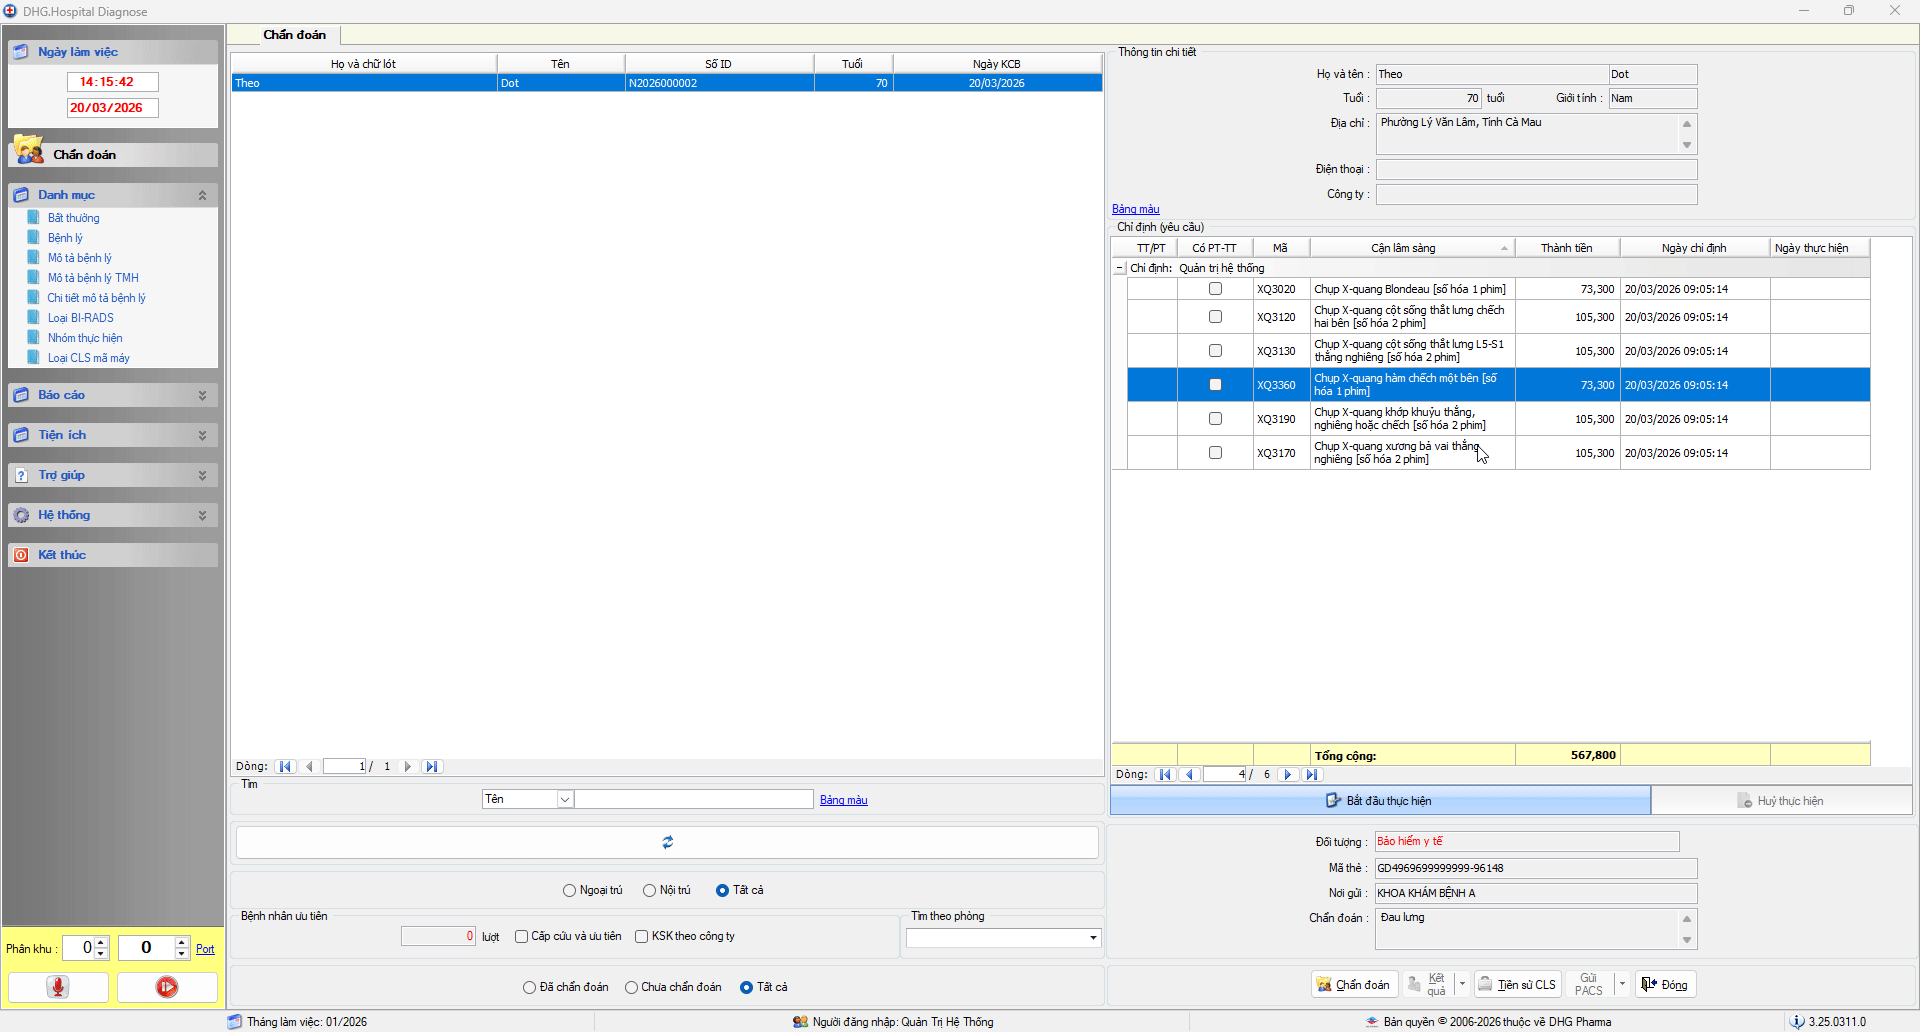Open Mô tả bệnh lý category
Viewport: 1920px width, 1032px height.
(80, 258)
